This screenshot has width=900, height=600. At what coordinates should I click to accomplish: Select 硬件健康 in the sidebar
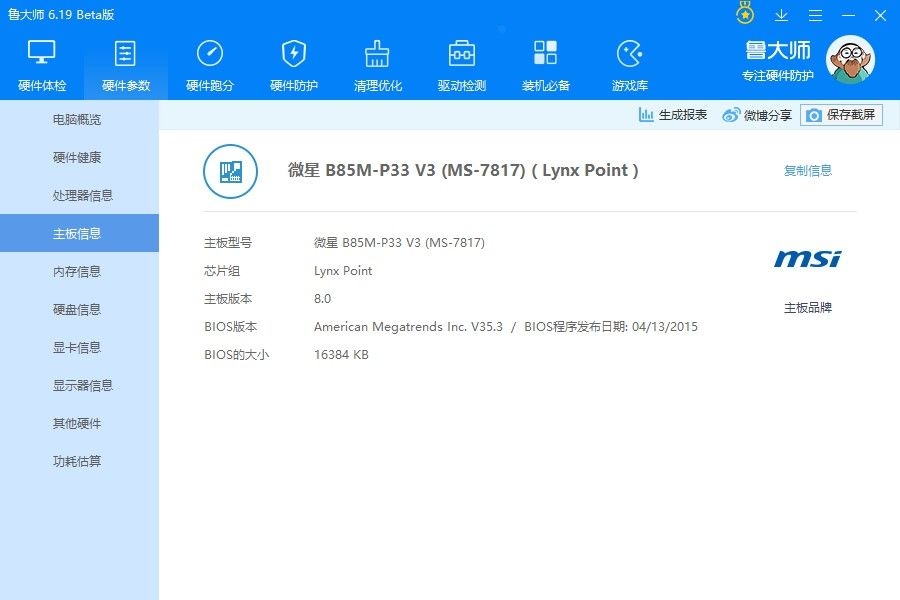[79, 157]
